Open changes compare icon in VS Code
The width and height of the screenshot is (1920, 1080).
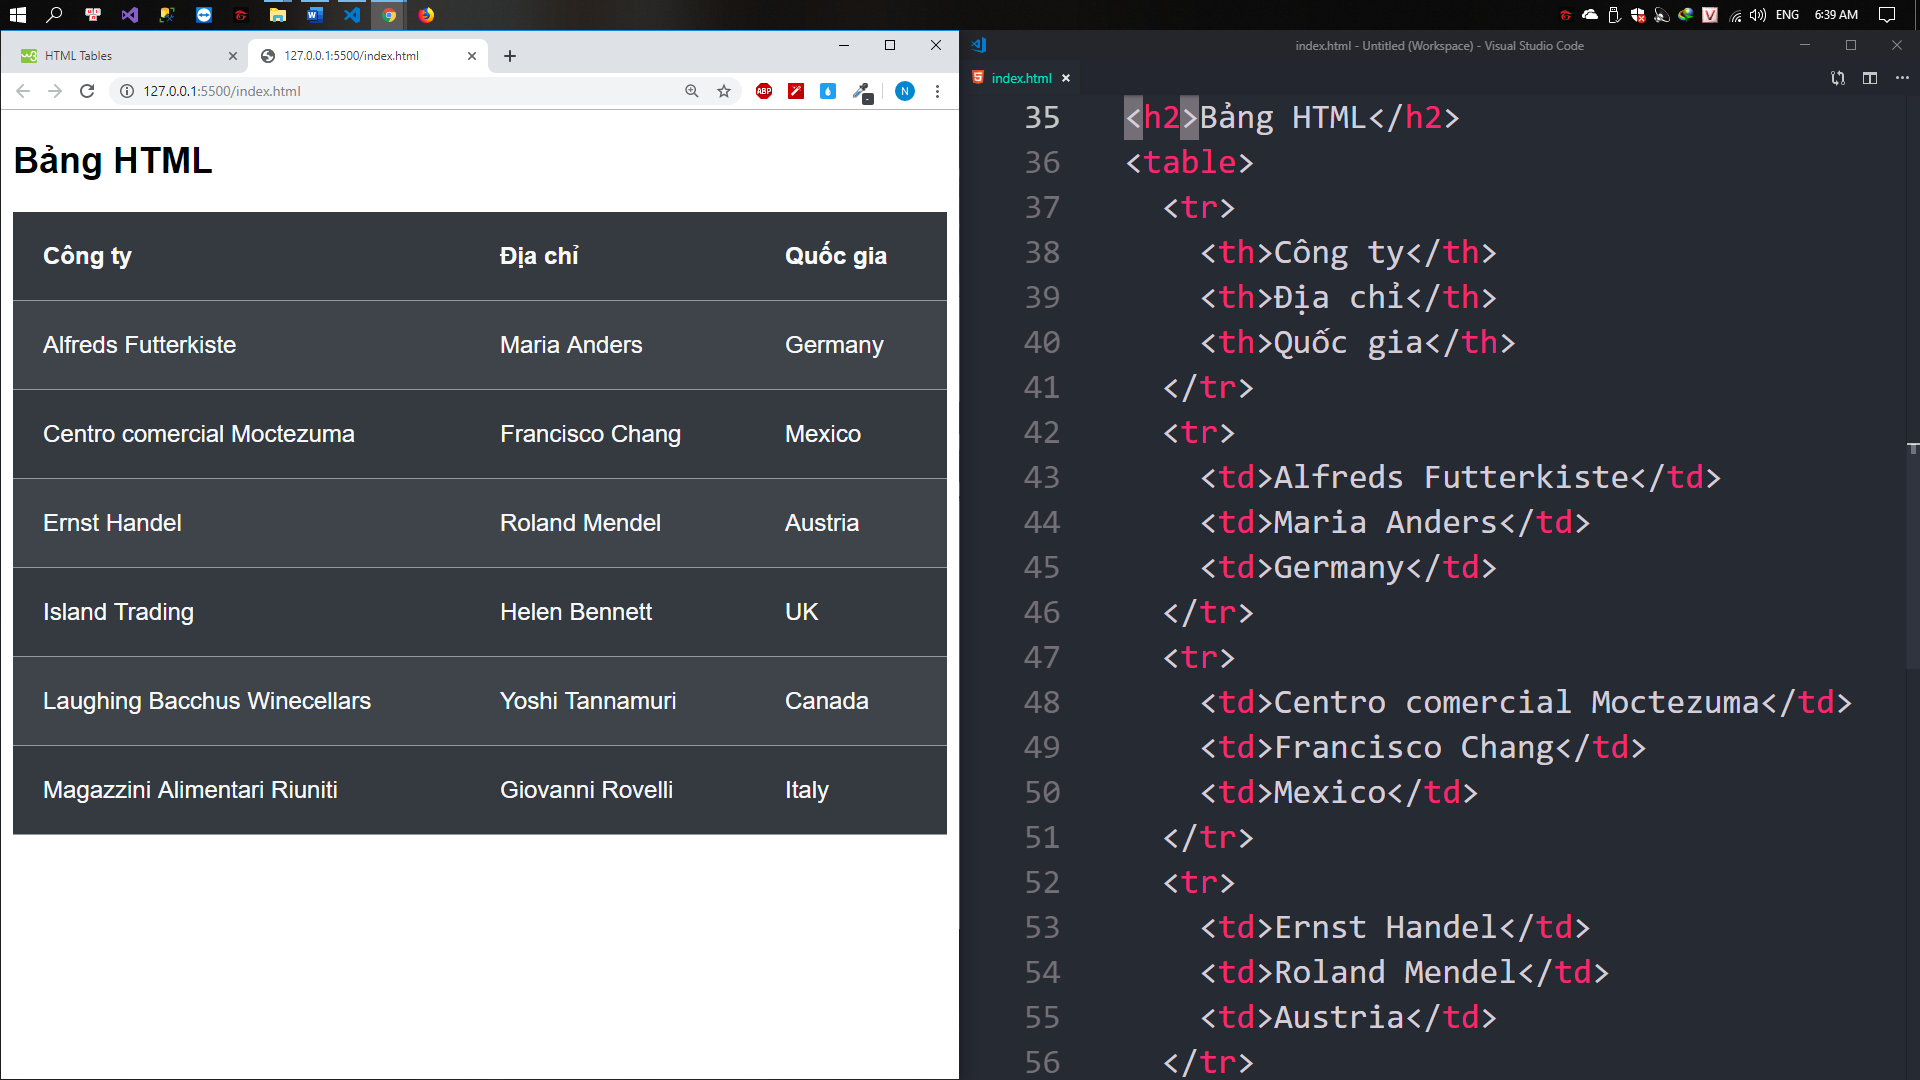1837,78
